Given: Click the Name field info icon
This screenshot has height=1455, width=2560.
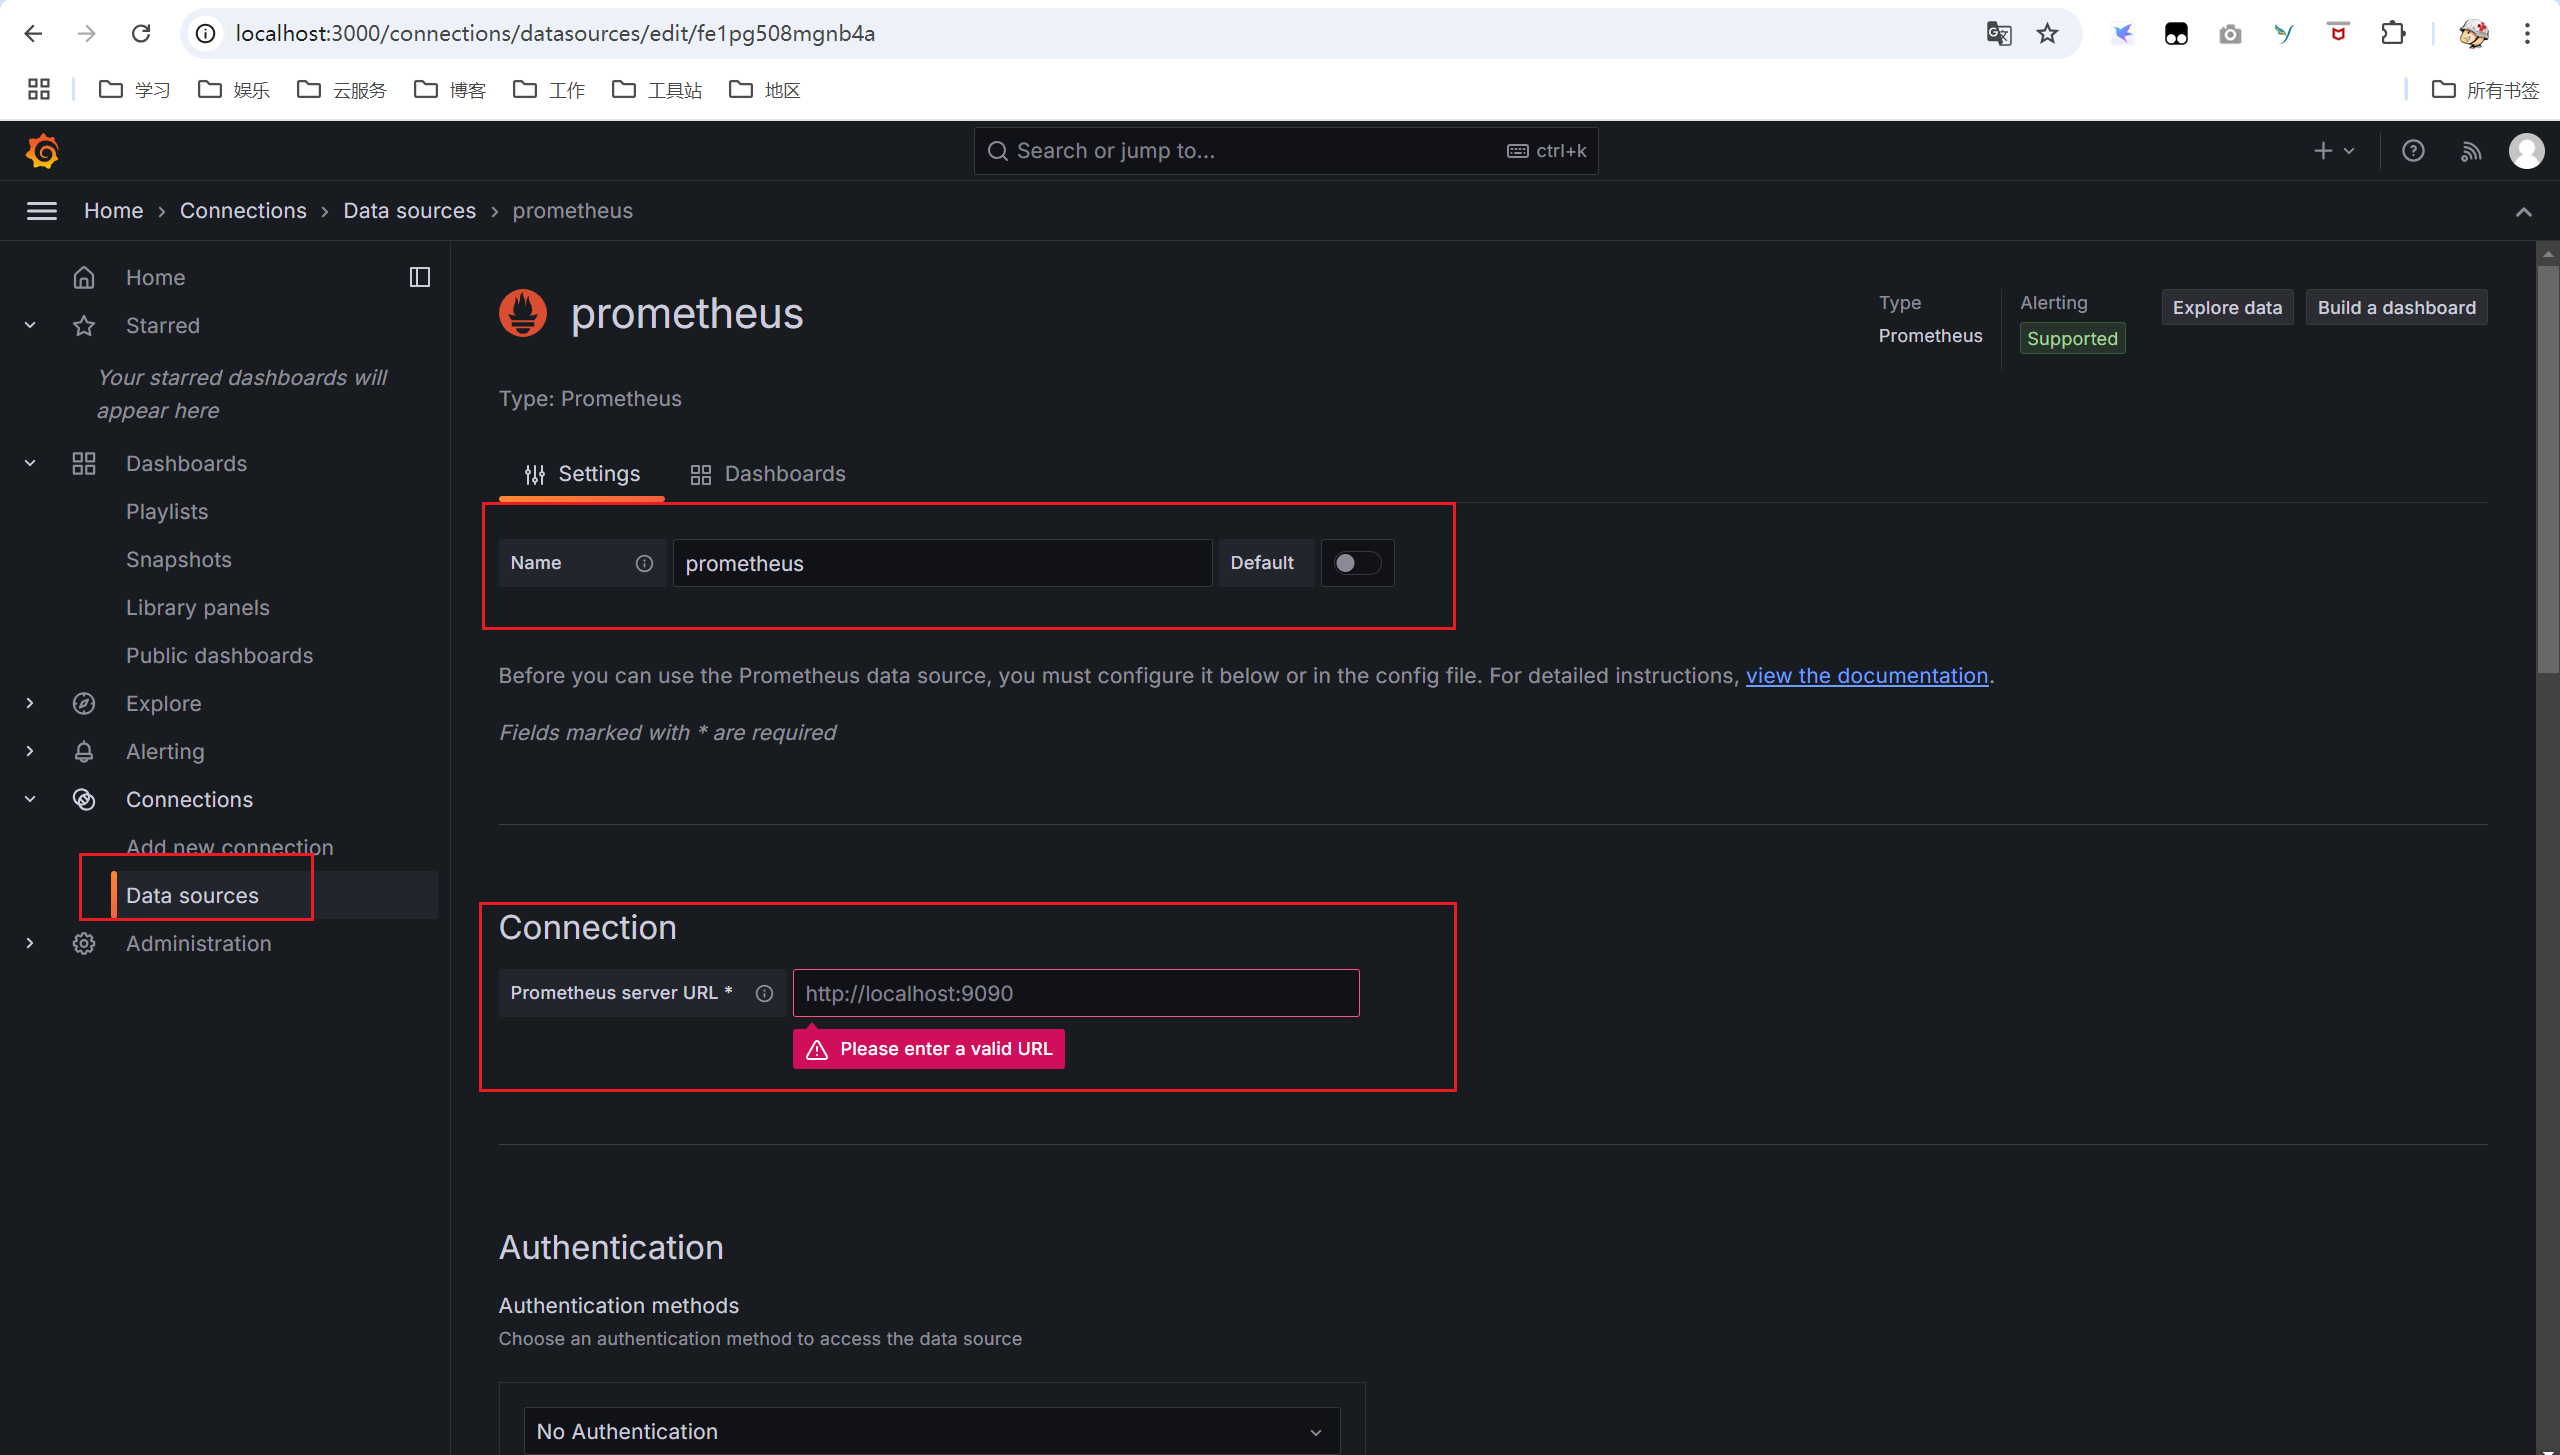Looking at the screenshot, I should pos(644,563).
